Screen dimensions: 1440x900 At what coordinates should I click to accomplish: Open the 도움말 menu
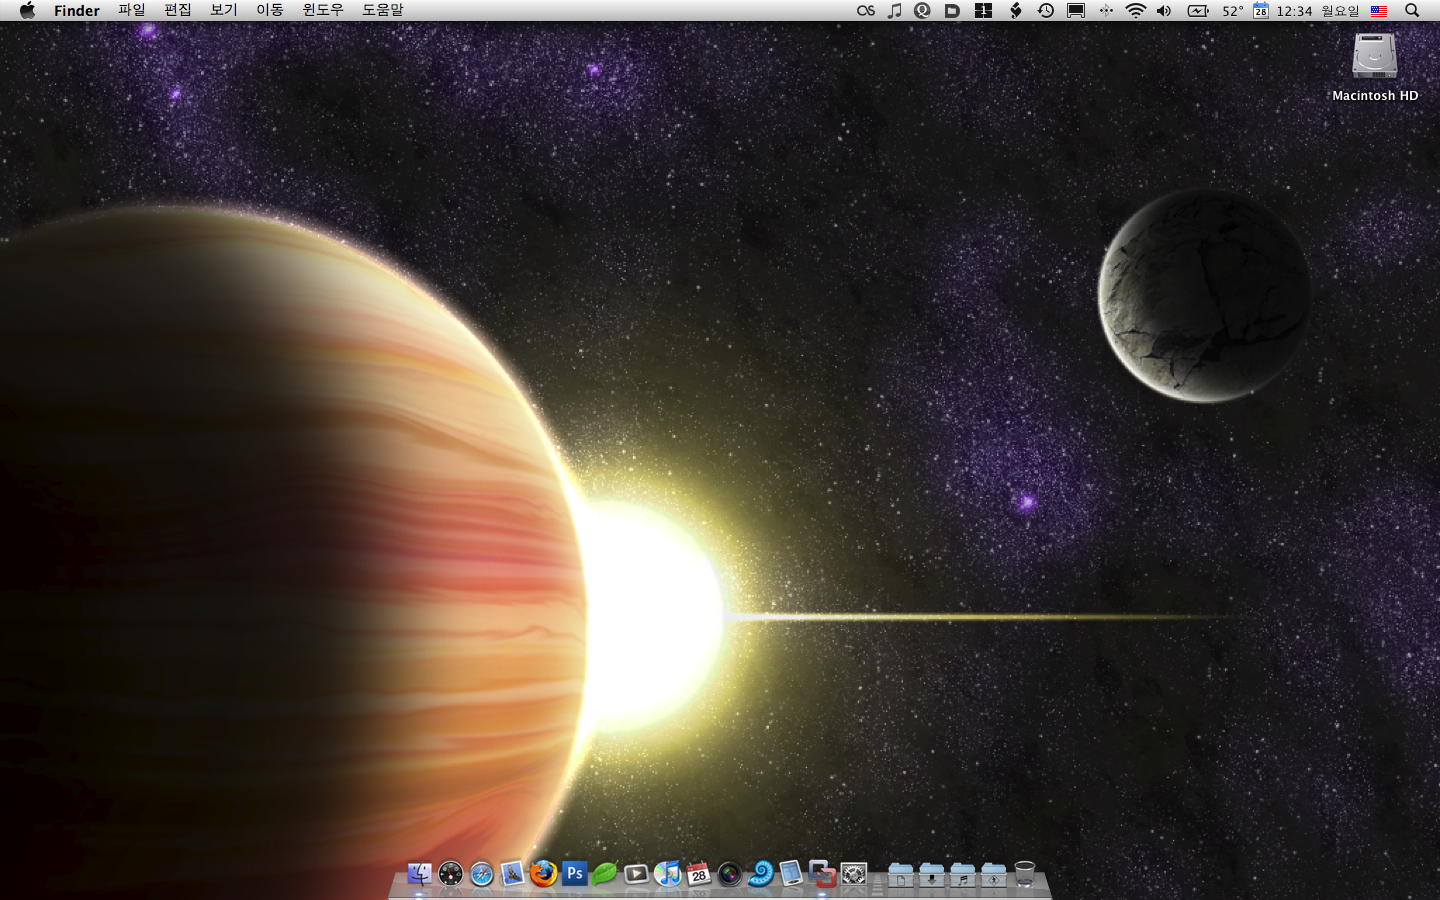pos(383,10)
